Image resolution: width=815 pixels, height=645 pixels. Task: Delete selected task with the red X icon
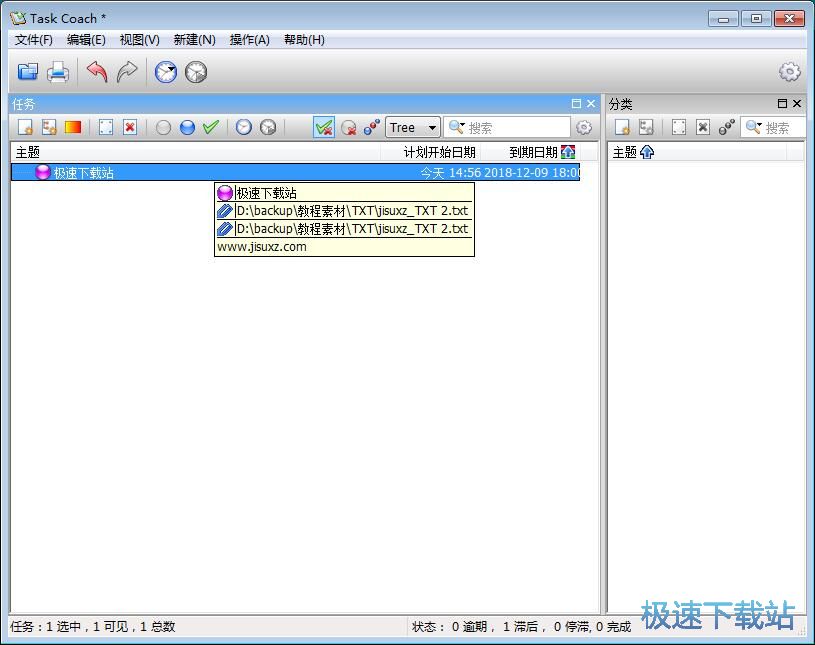click(130, 127)
